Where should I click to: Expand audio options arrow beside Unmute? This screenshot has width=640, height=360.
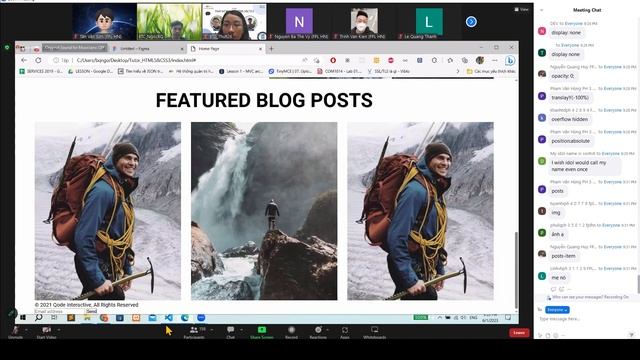(x=26, y=329)
